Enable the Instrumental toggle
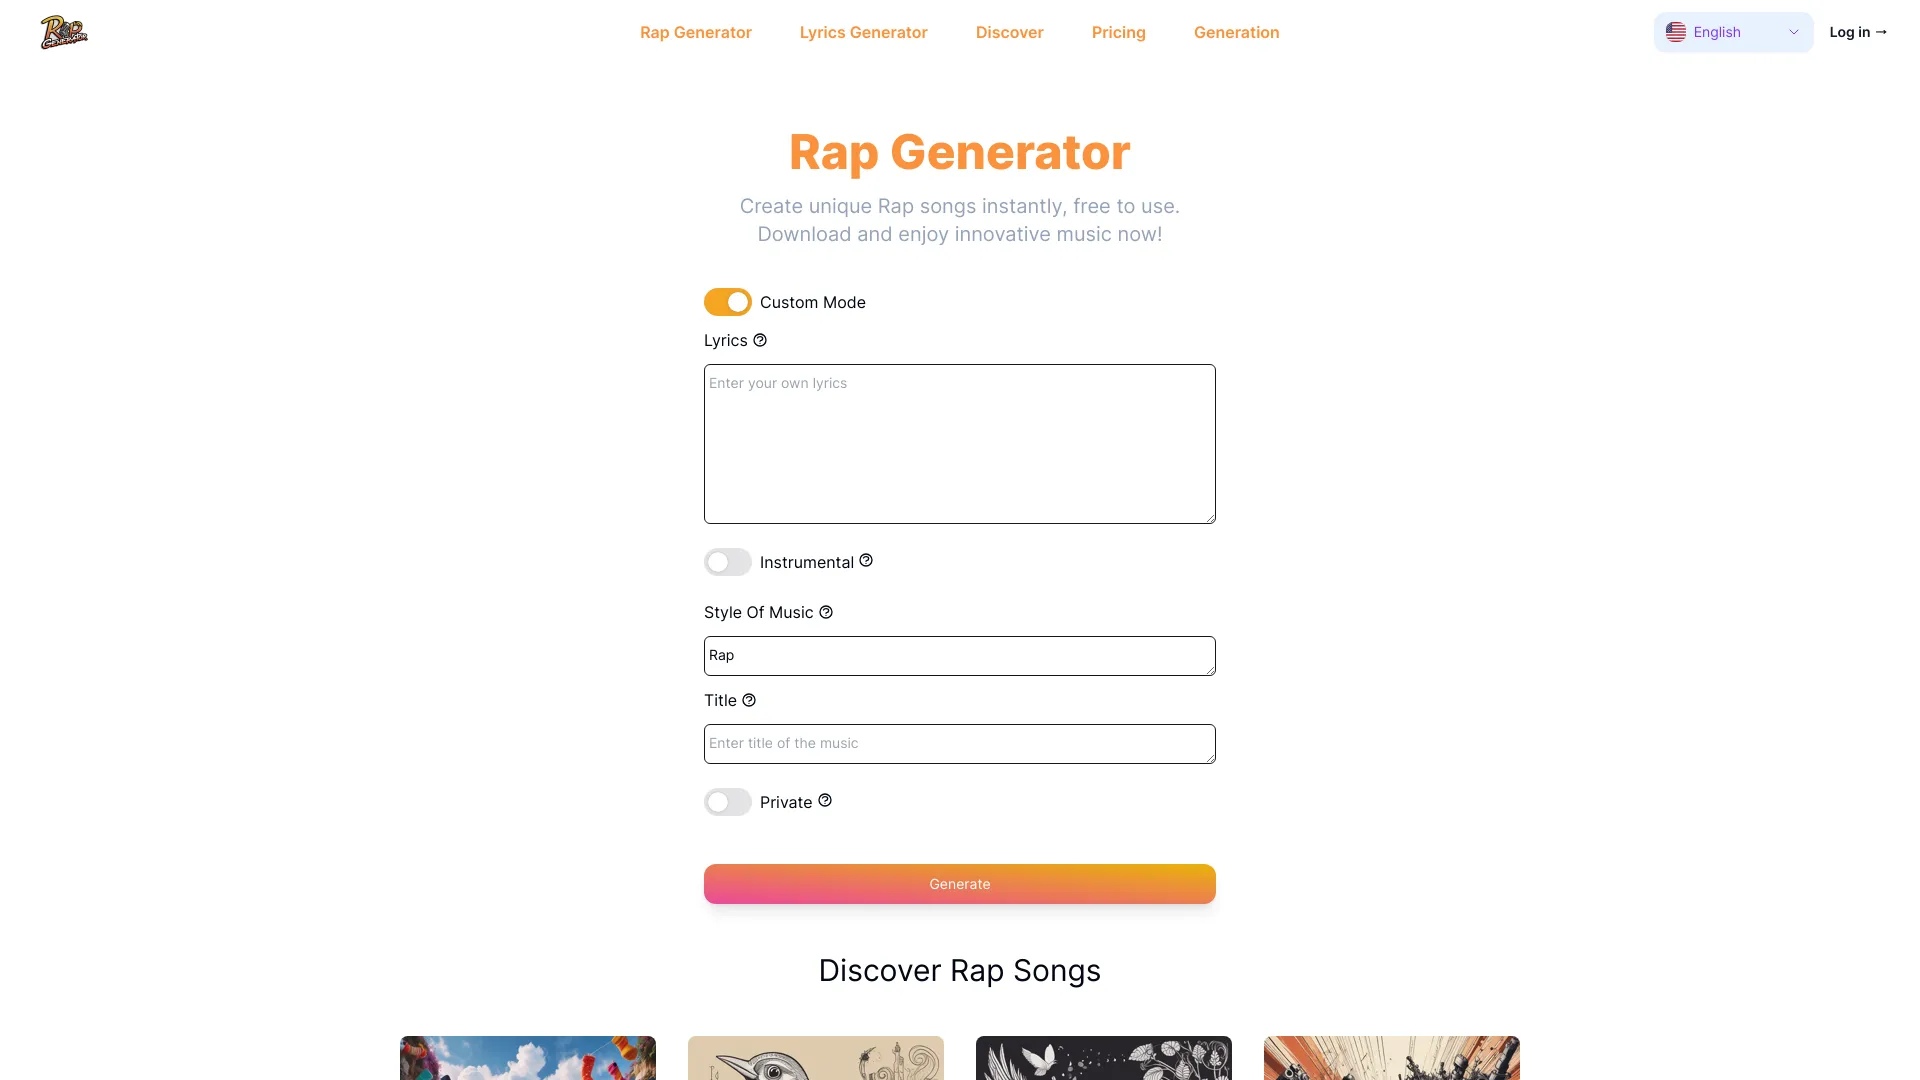Viewport: 1920px width, 1080px height. (728, 562)
